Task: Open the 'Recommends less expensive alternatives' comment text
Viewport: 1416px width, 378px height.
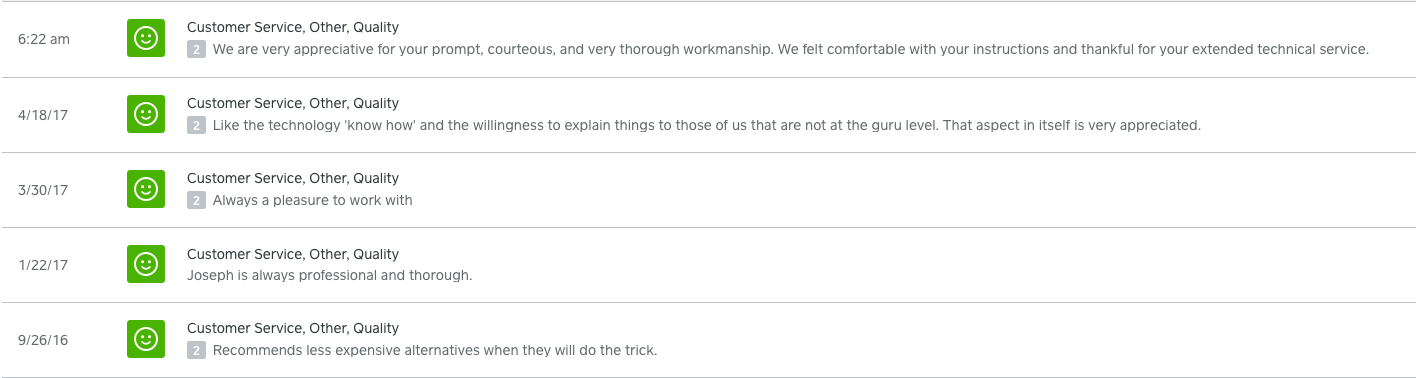Action: tap(435, 350)
